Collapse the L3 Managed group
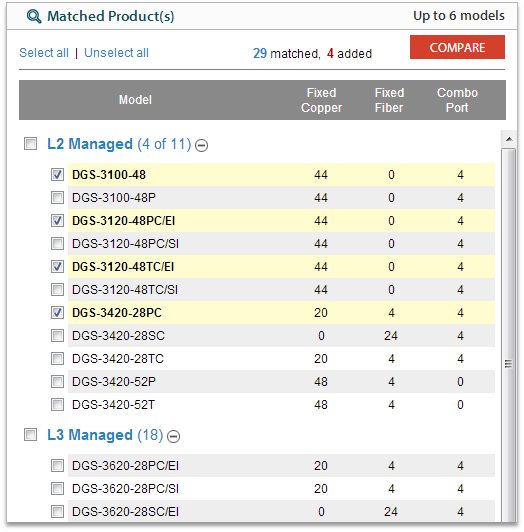This screenshot has height=532, width=524. 173,436
